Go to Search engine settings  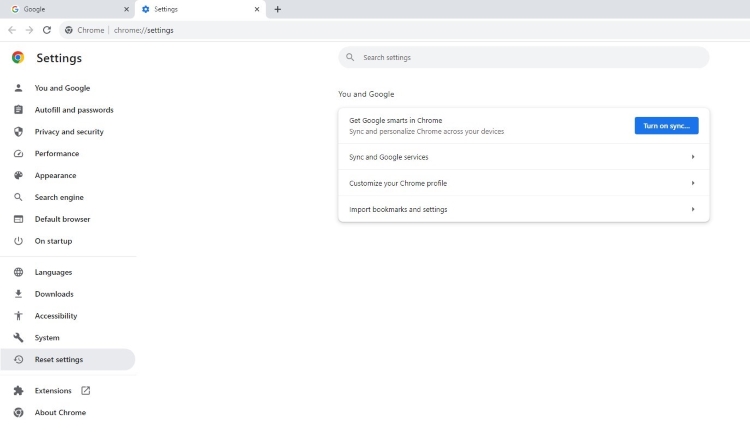click(68, 197)
